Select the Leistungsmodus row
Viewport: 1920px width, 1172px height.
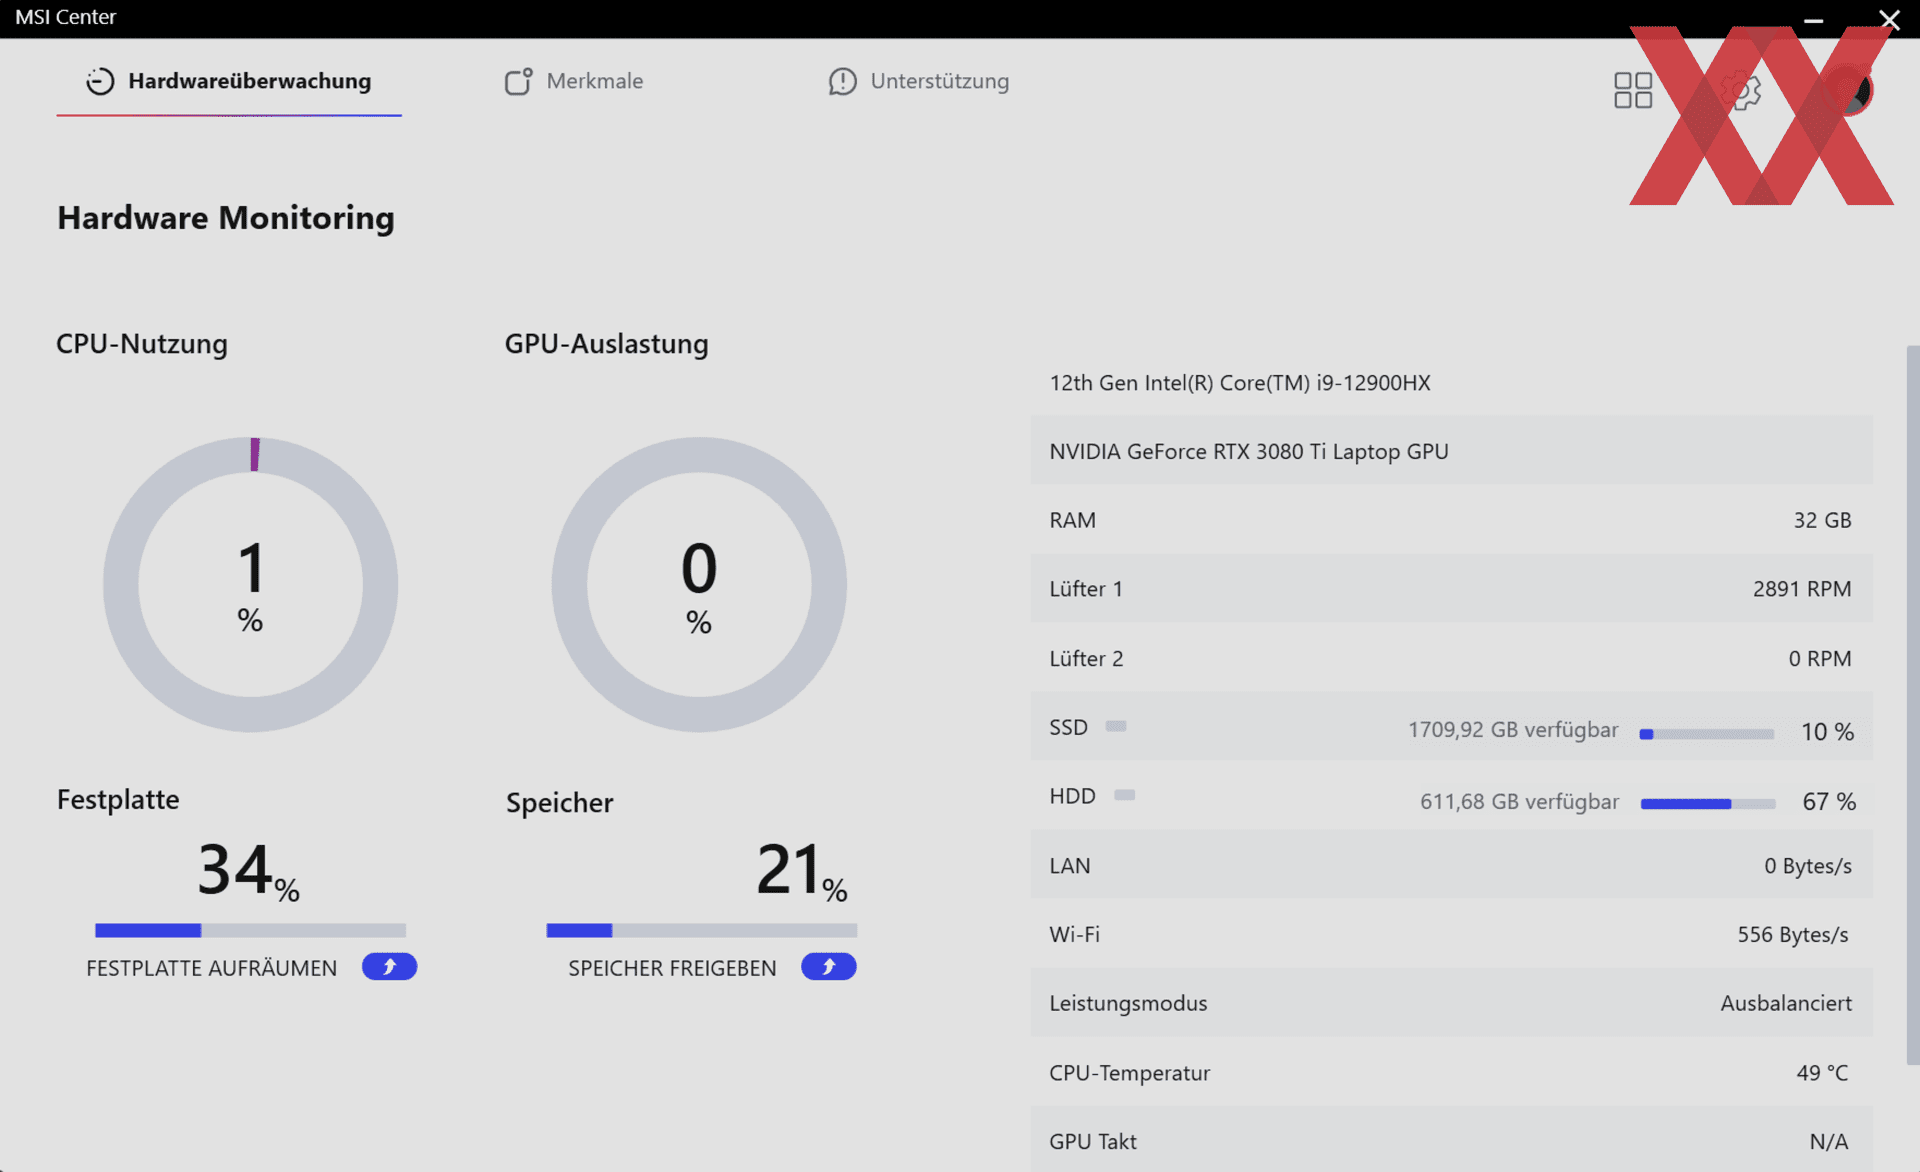[1451, 1003]
